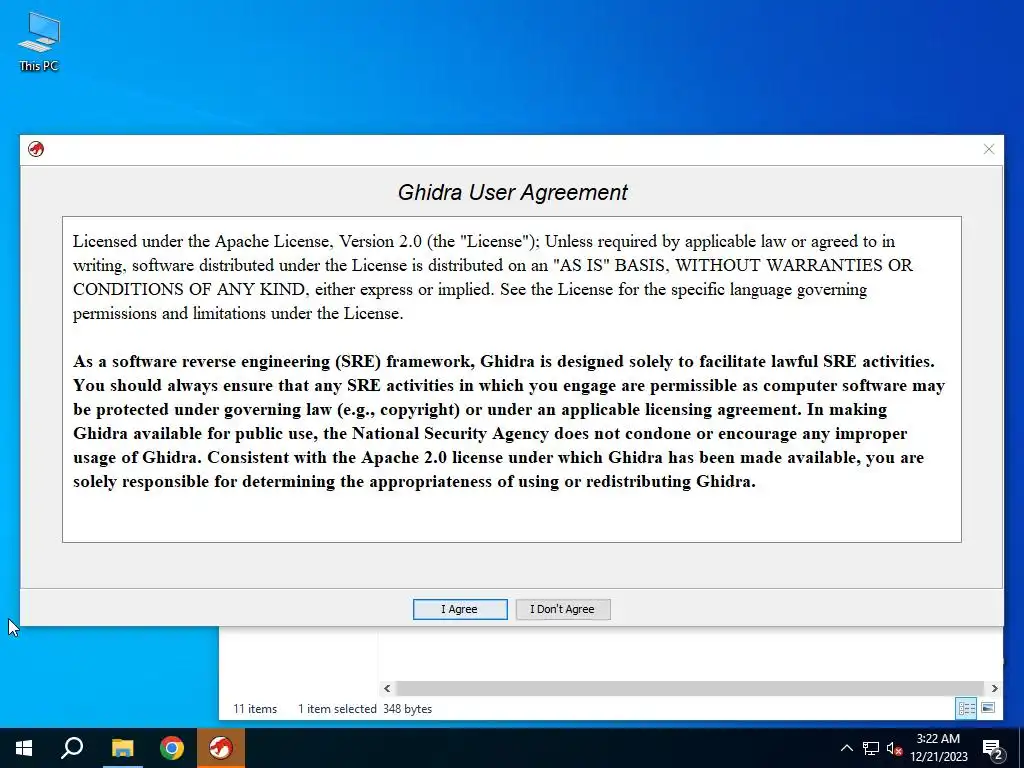Click the File Explorer horizontal scrollbar track

click(690, 688)
